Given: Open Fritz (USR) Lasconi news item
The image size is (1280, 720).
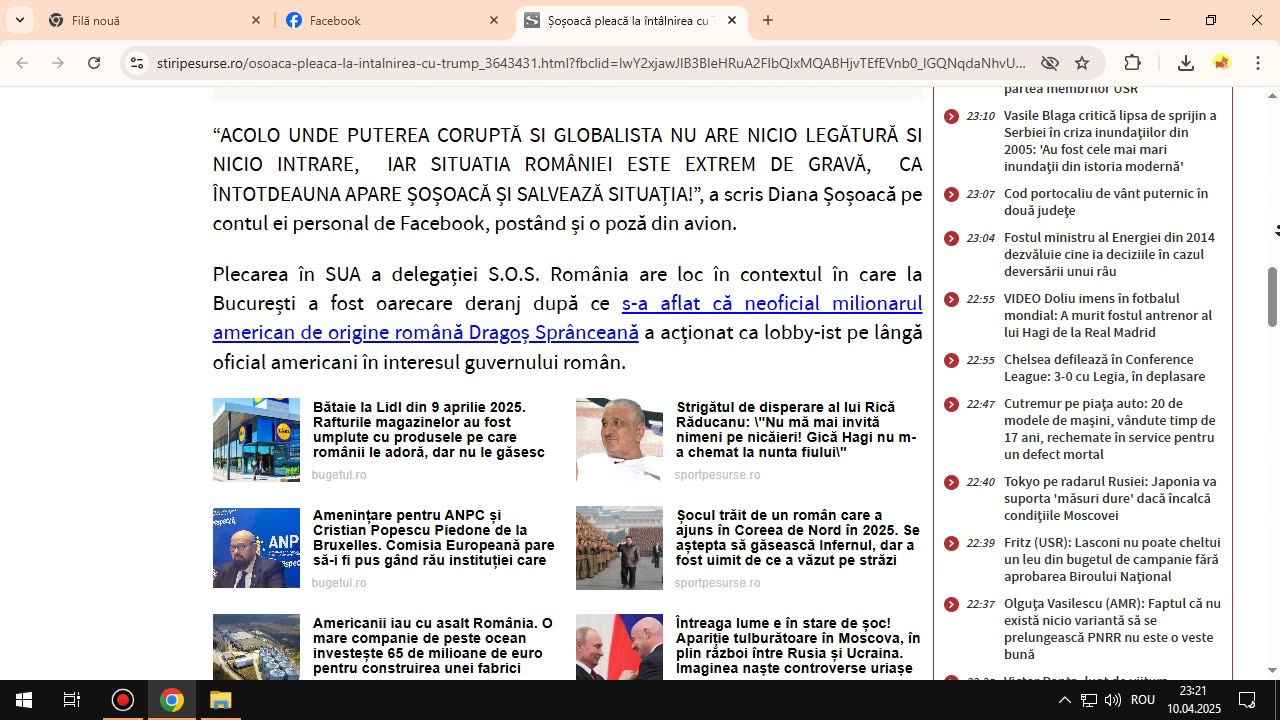Looking at the screenshot, I should 1112,559.
